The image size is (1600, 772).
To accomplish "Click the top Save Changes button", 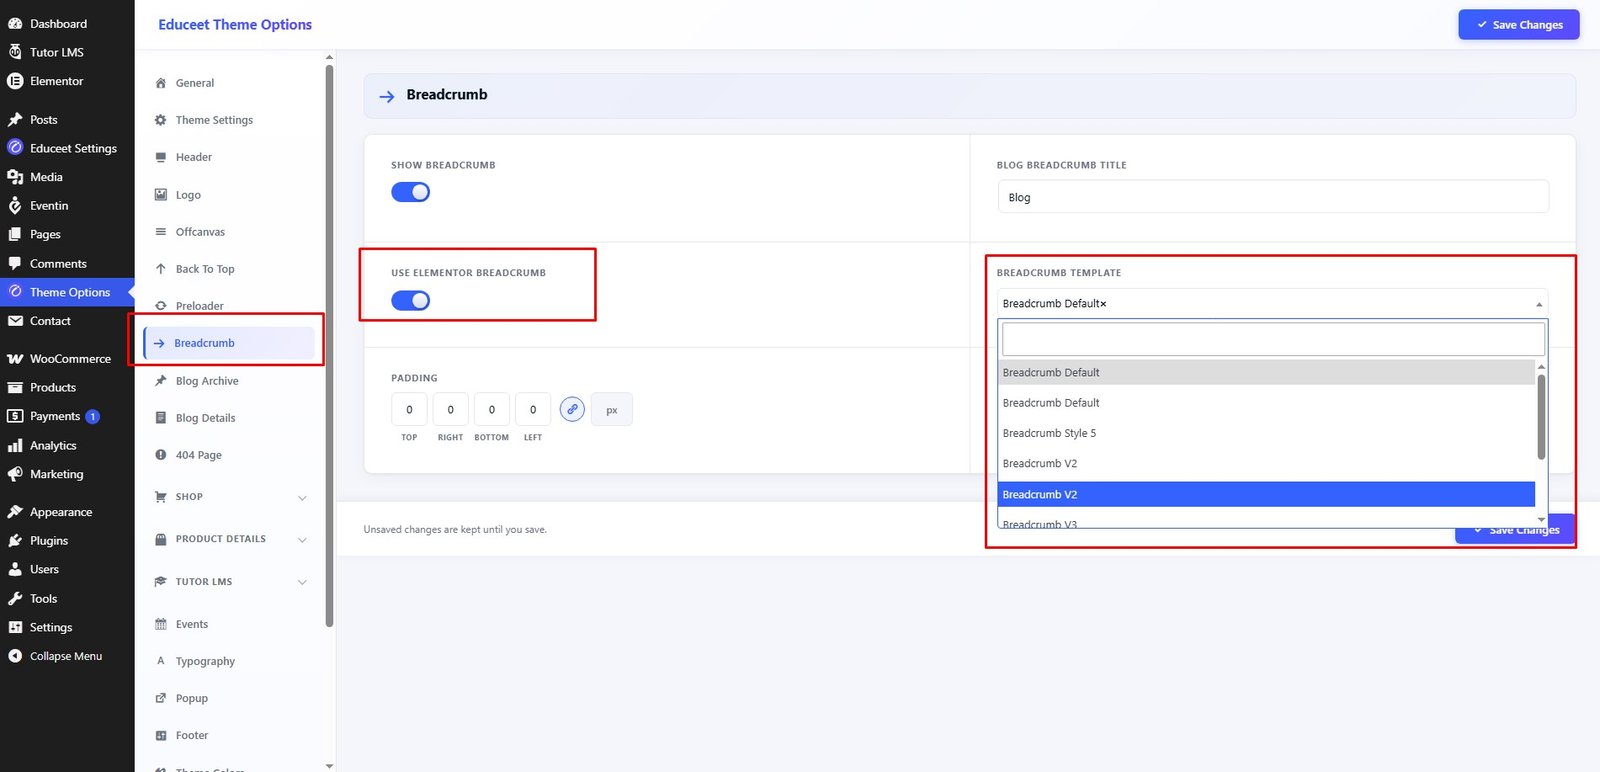I will (x=1519, y=25).
